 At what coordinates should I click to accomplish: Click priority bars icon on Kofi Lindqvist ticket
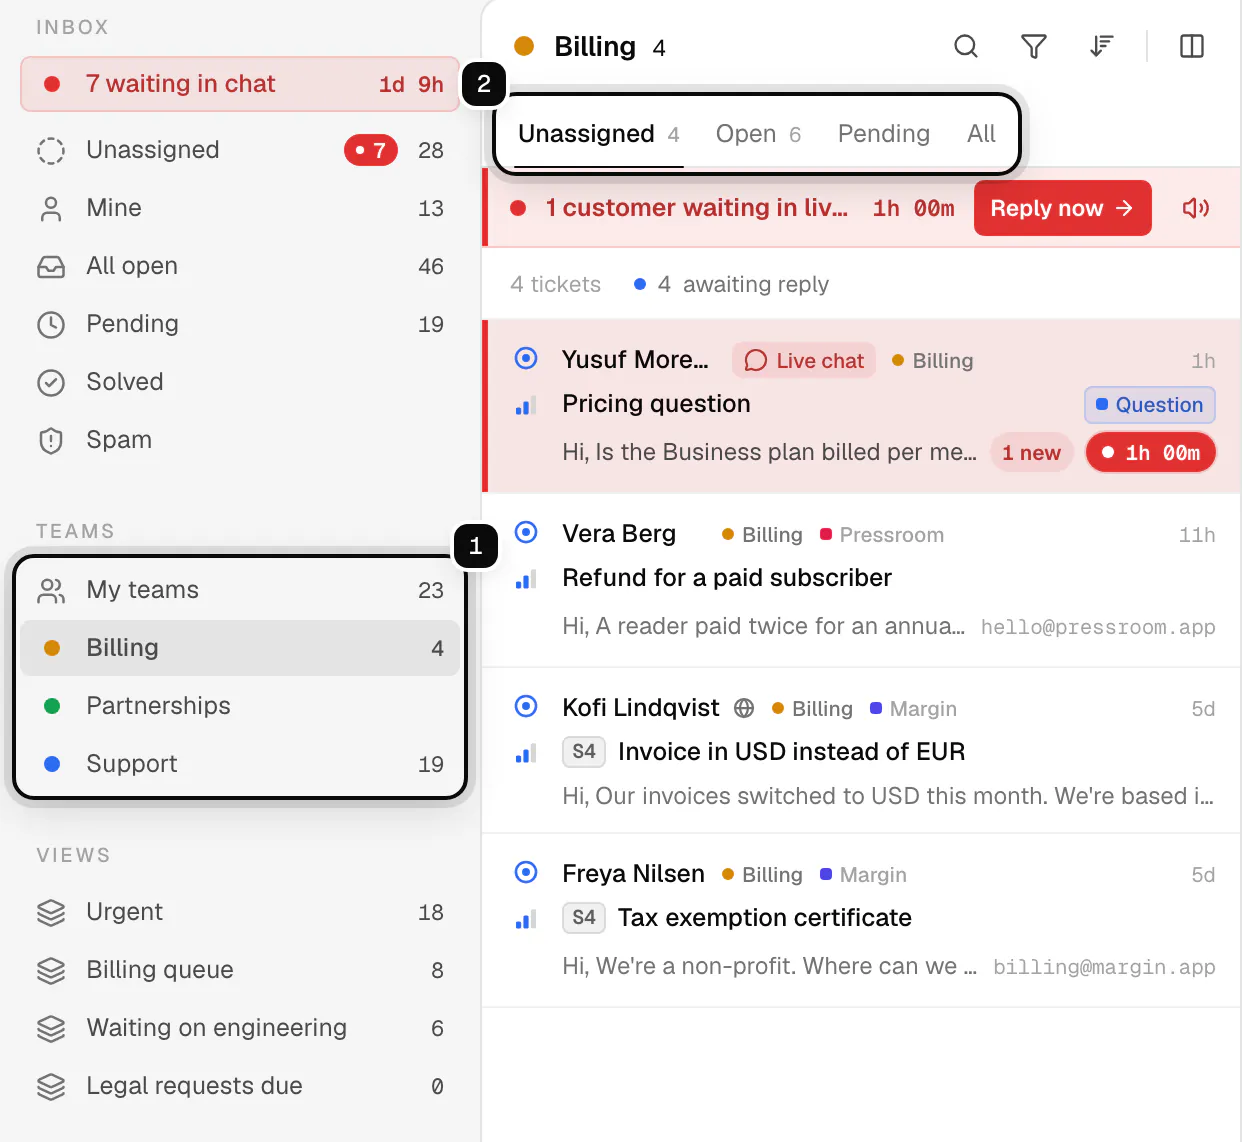(x=526, y=753)
